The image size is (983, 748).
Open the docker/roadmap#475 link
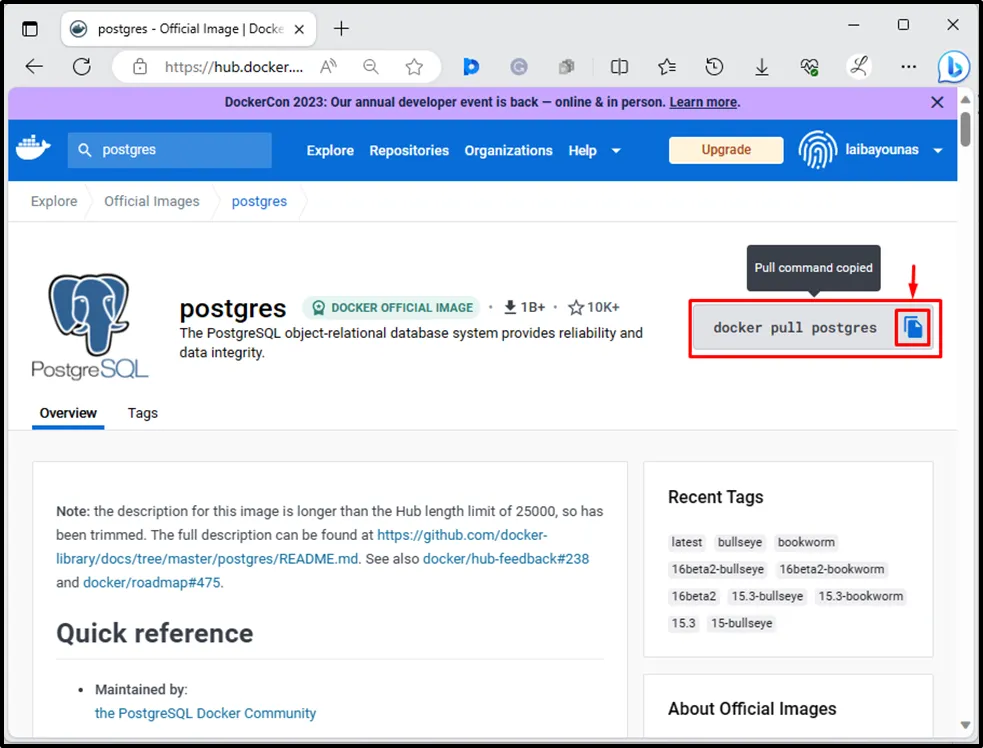(x=152, y=582)
